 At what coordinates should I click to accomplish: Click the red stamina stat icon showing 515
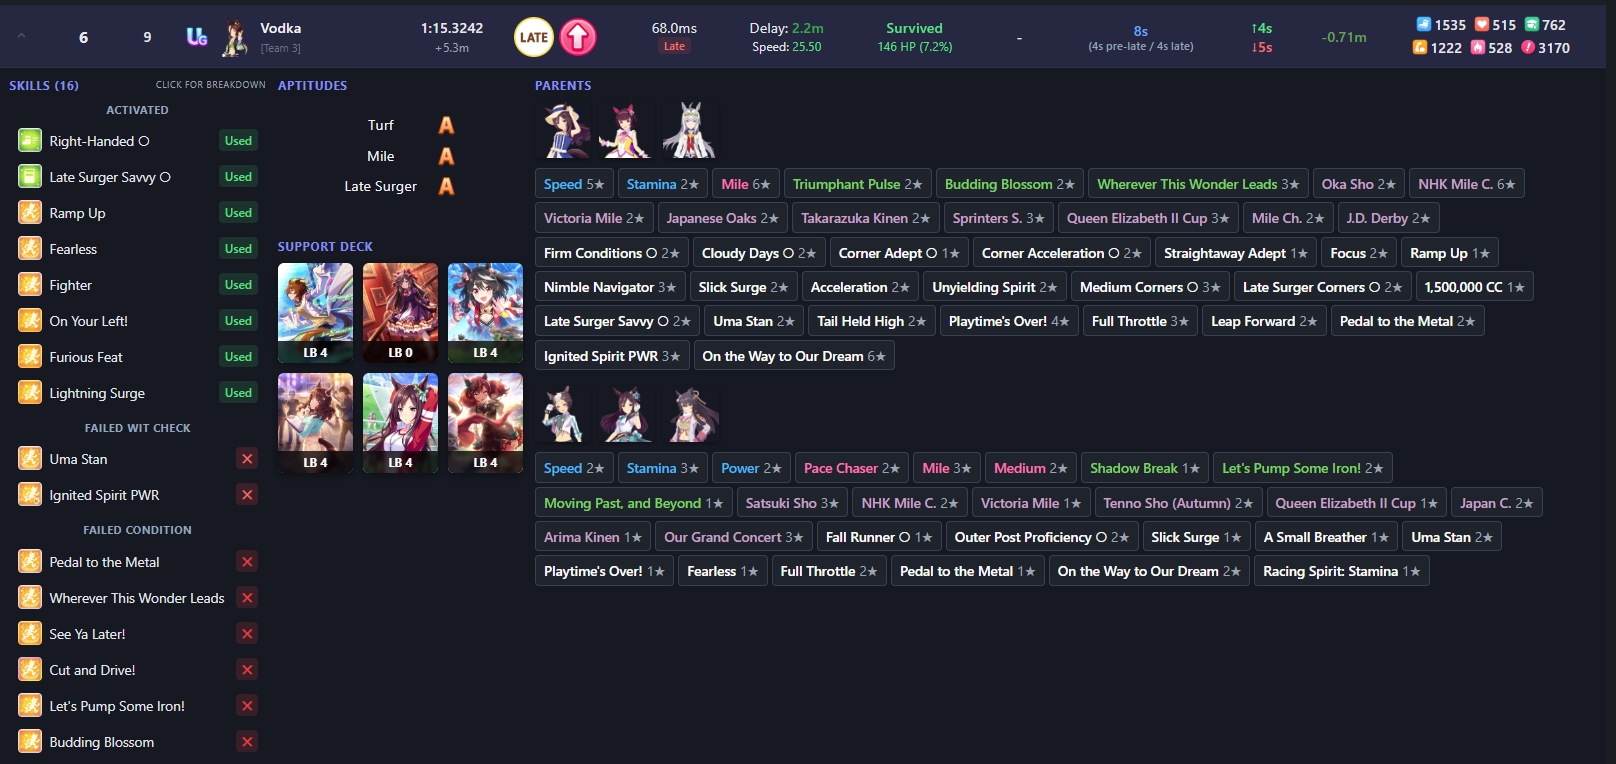click(1482, 25)
